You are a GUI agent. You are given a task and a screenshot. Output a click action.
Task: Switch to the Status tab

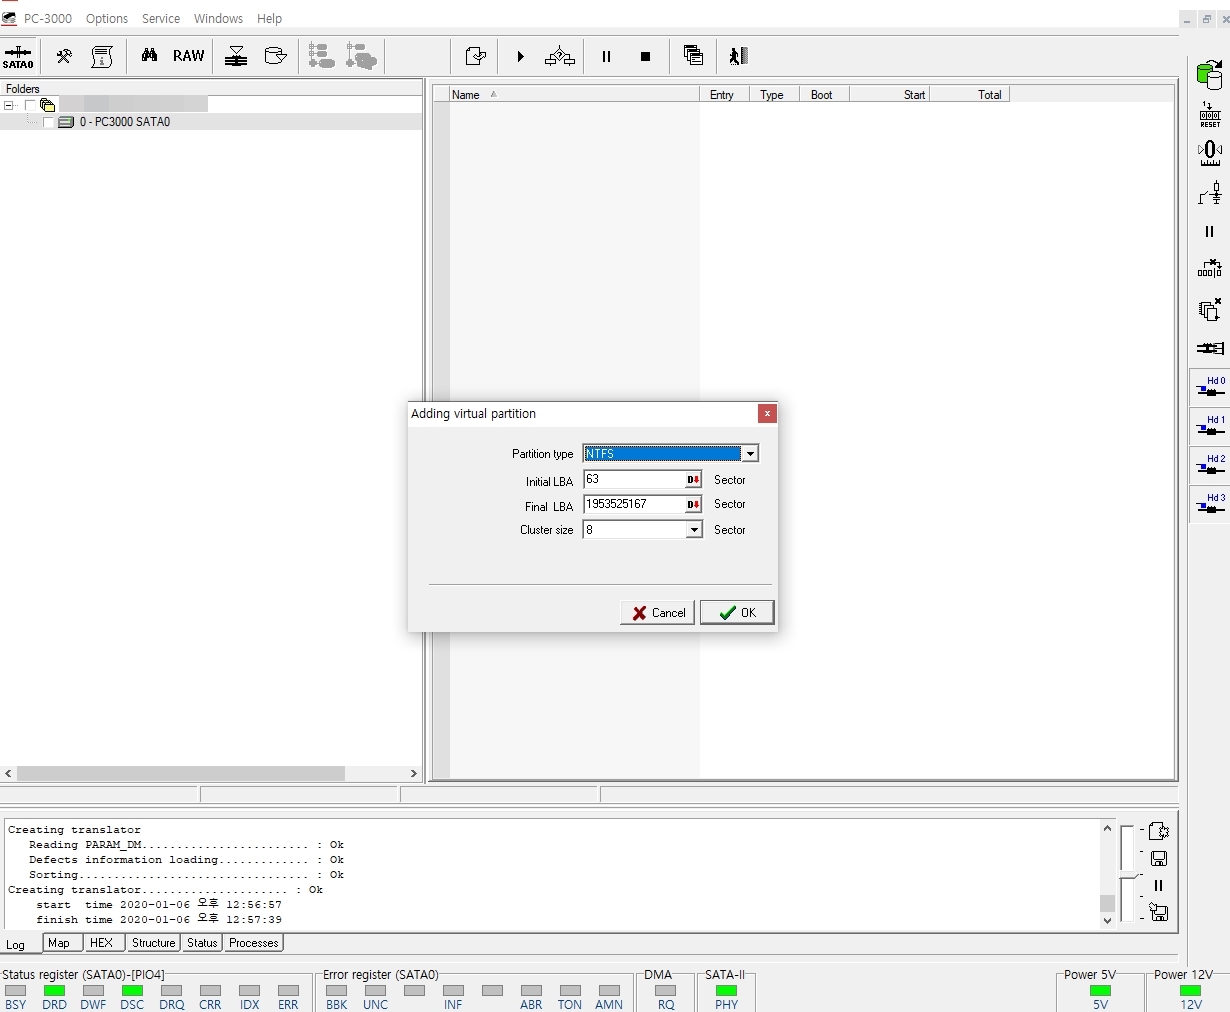[x=202, y=943]
